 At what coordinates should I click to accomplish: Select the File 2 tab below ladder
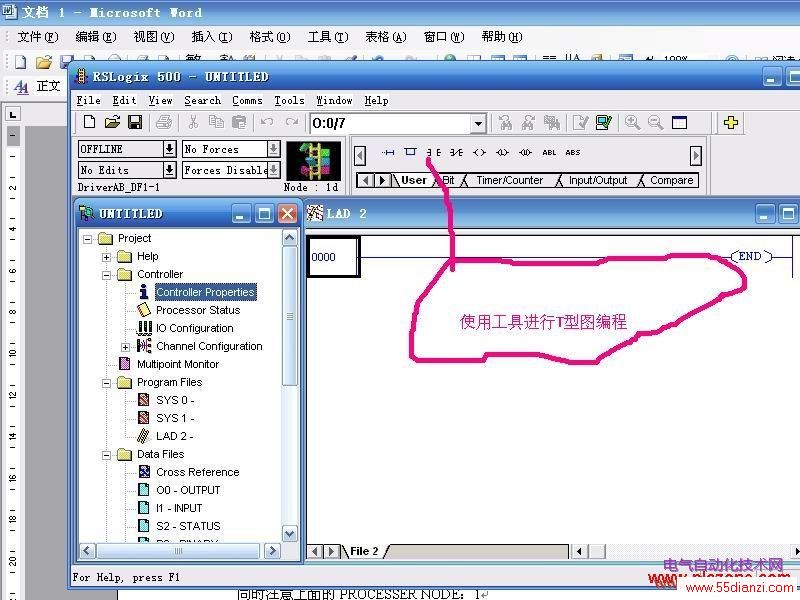pyautogui.click(x=364, y=551)
